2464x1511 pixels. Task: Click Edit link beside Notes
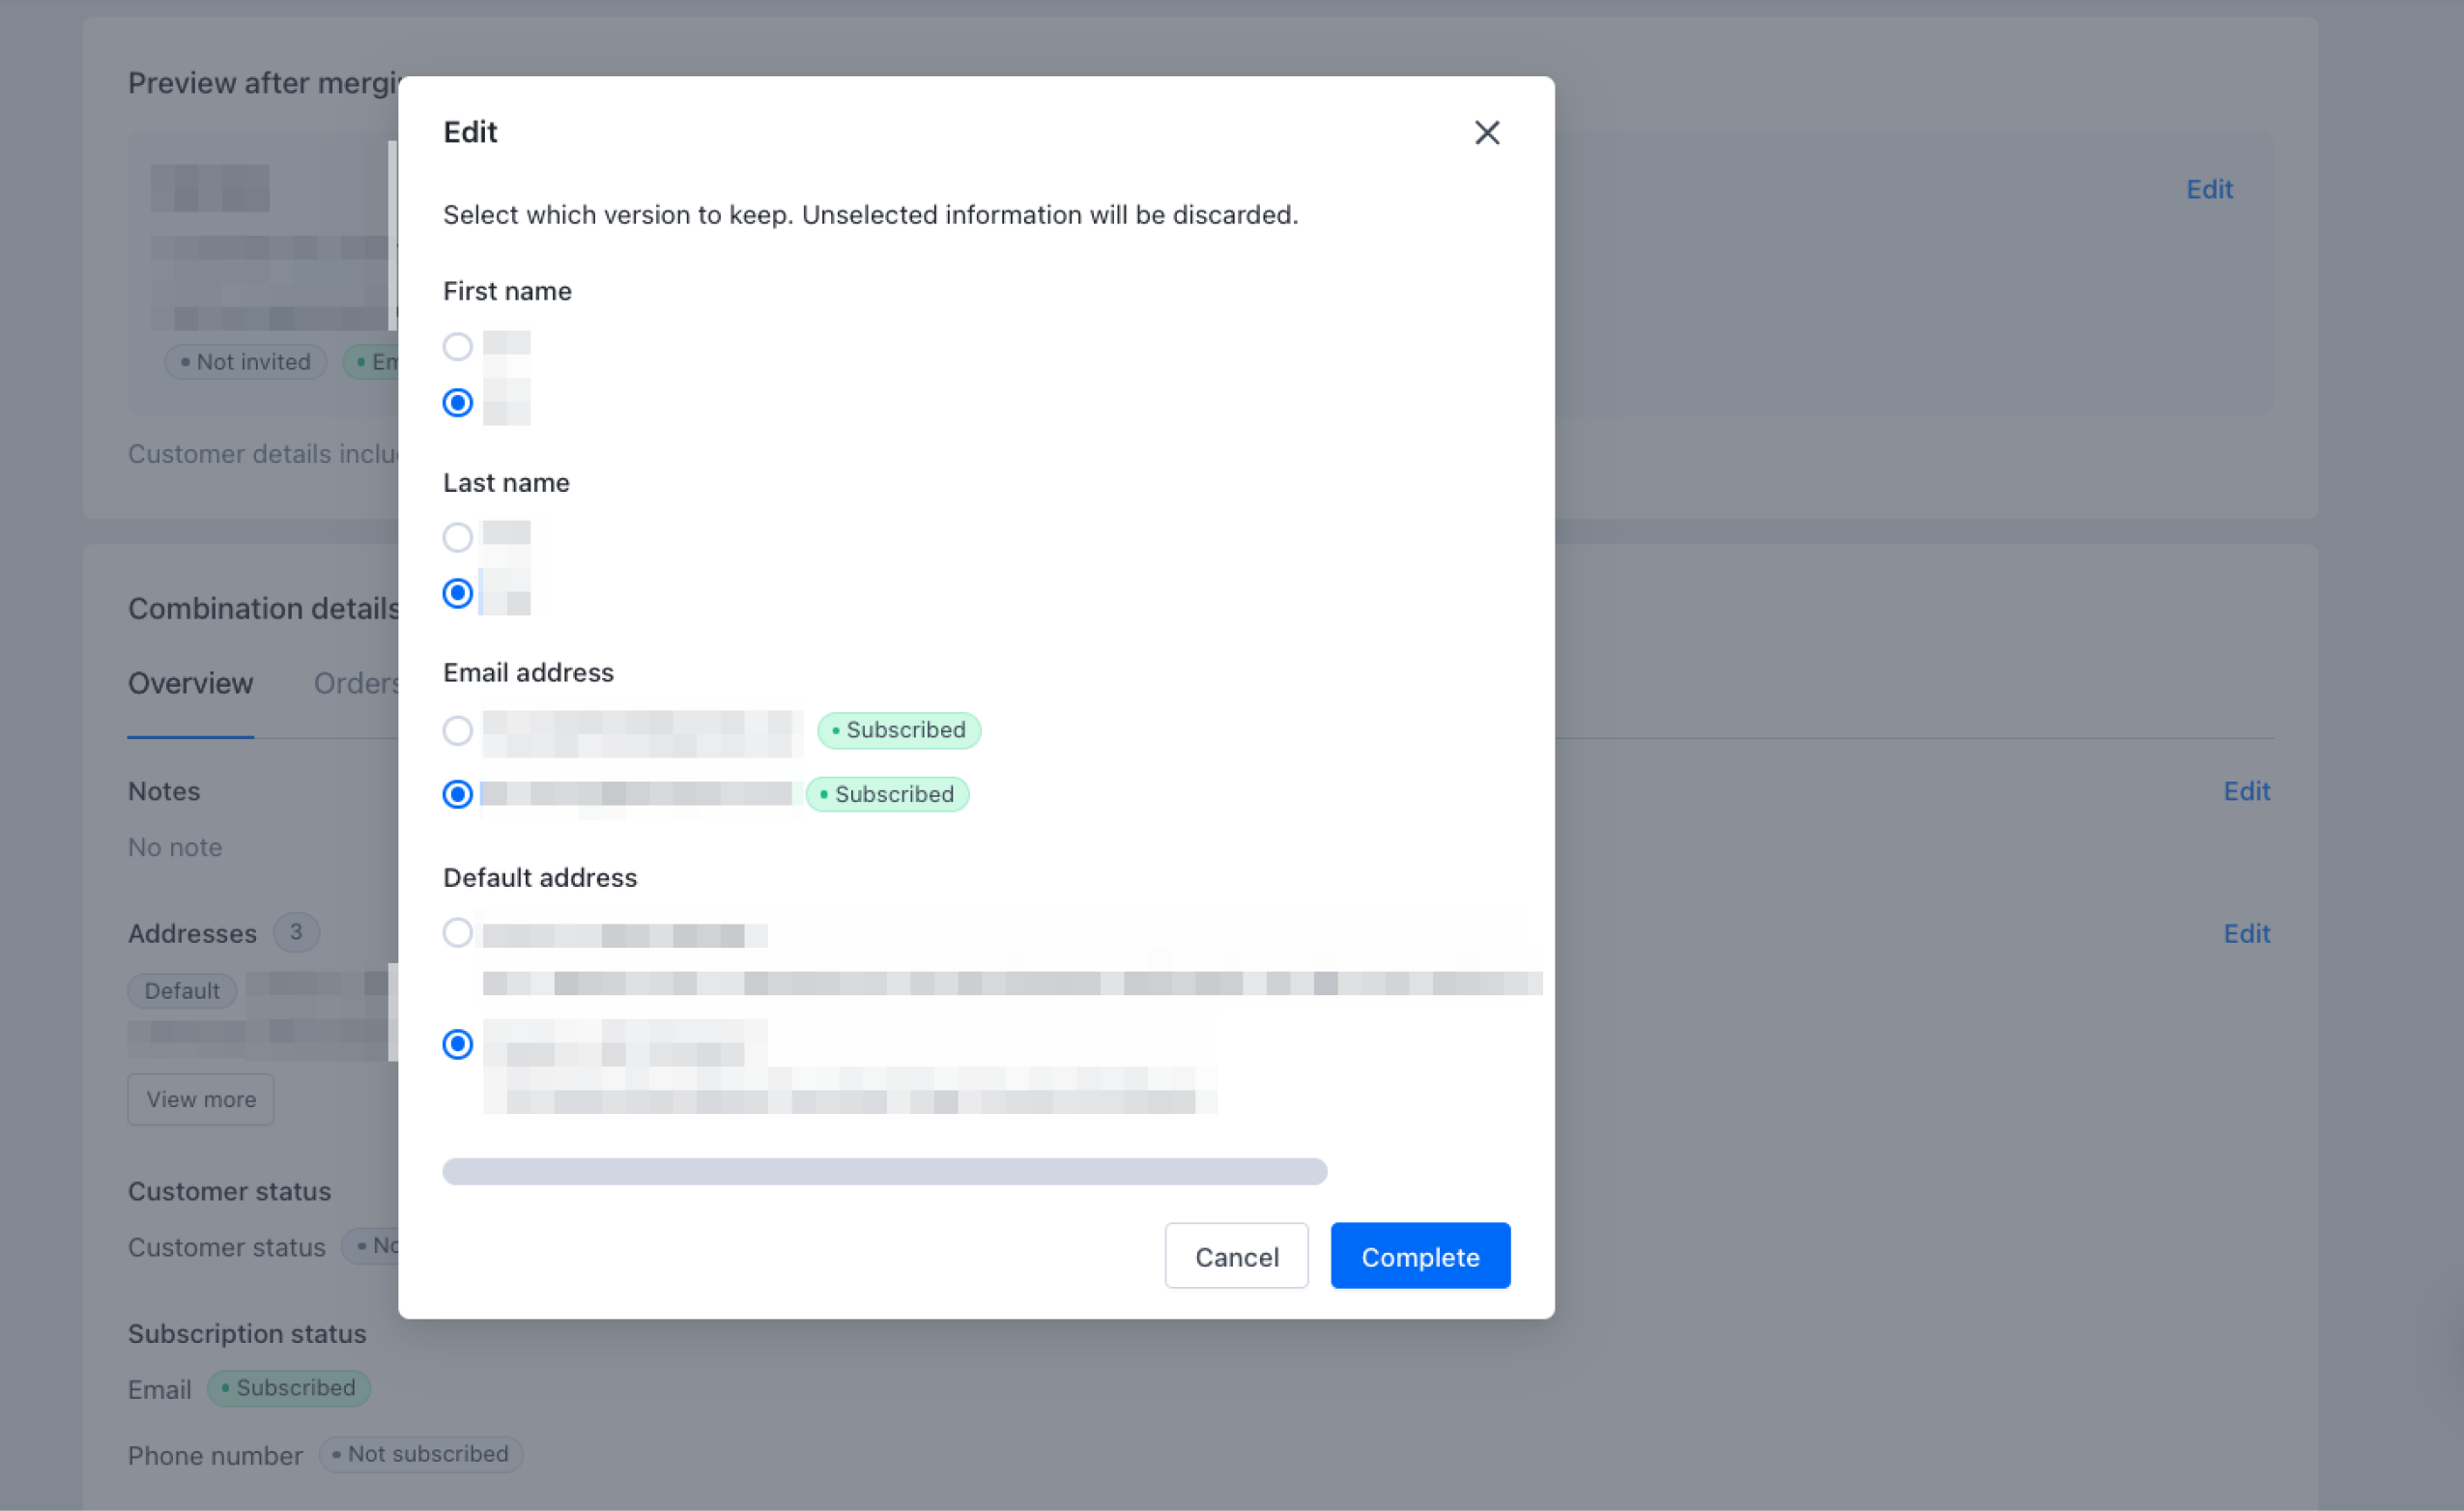pos(2246,791)
